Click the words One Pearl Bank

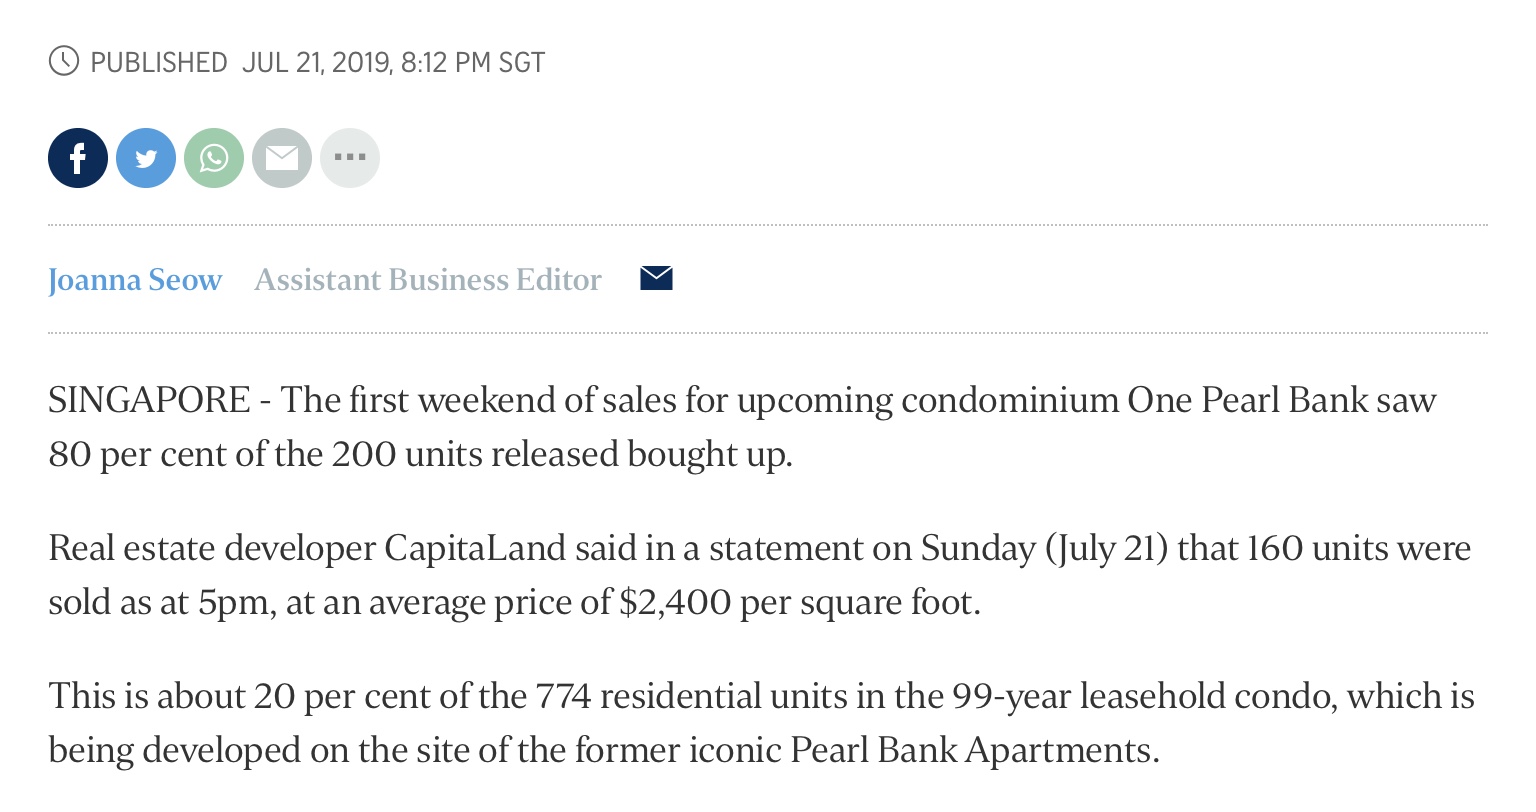coord(1247,400)
